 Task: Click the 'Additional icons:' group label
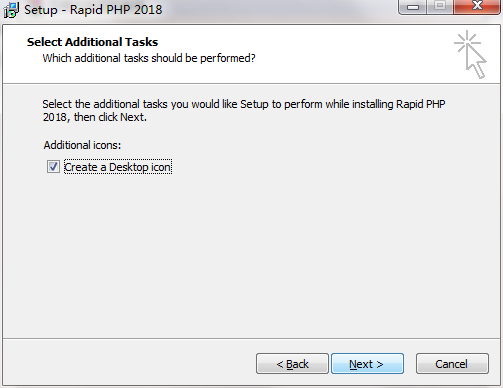tap(82, 145)
